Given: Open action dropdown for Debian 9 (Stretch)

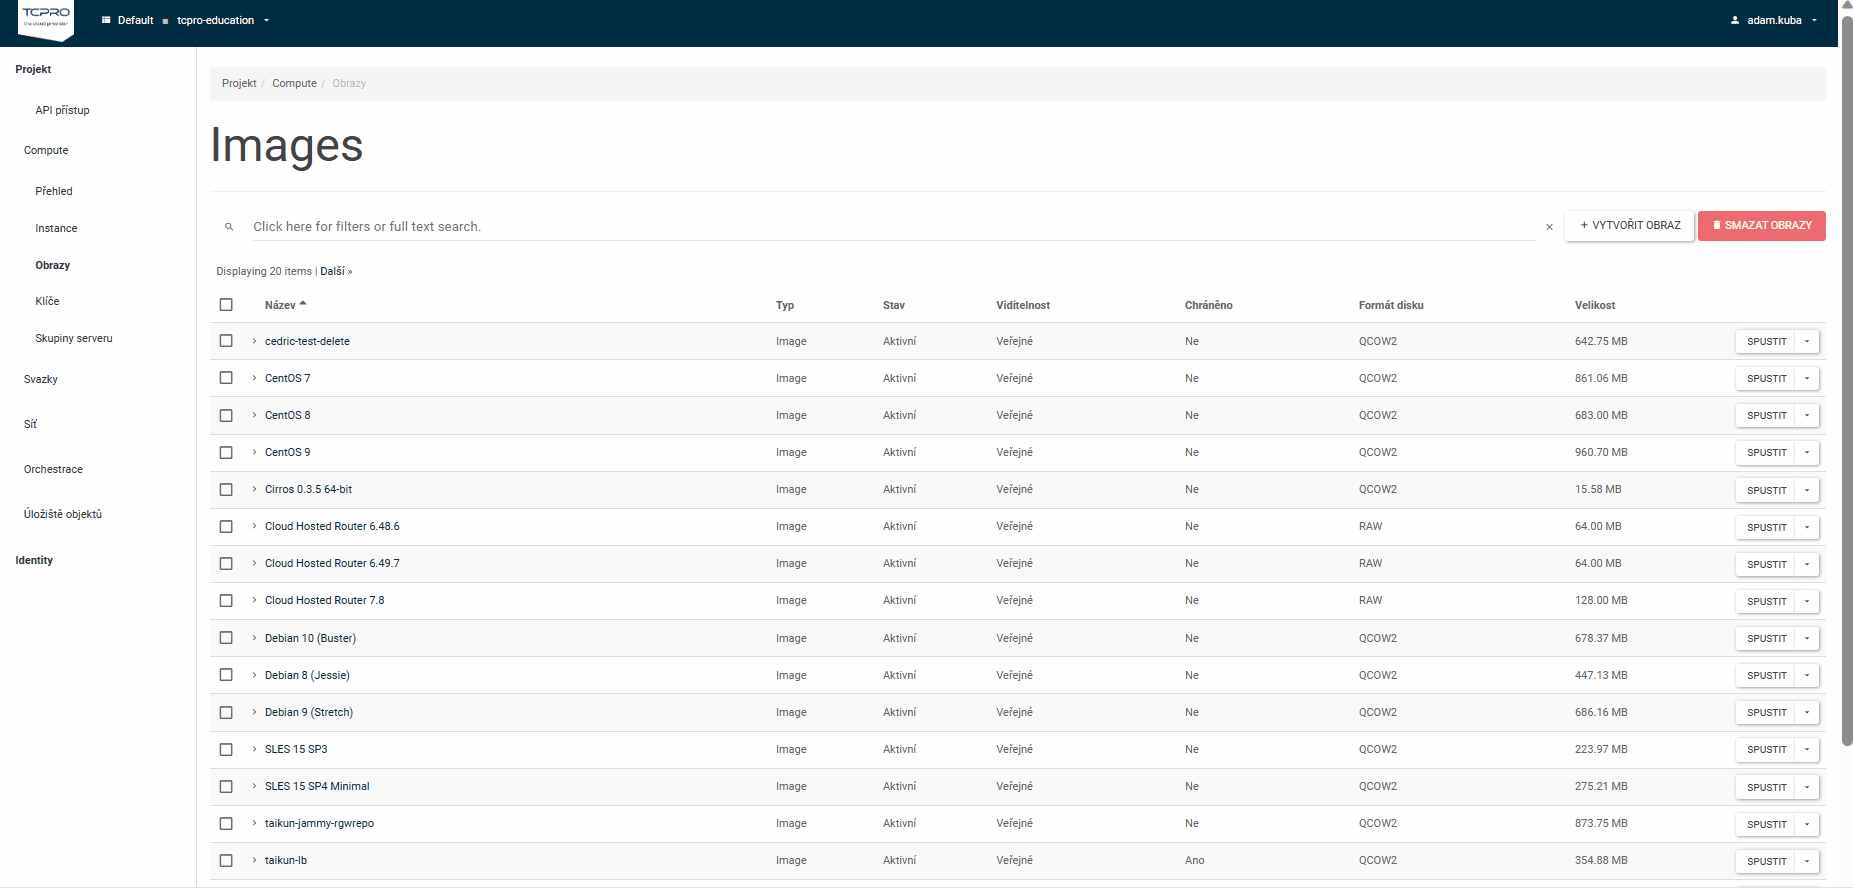Looking at the screenshot, I should click(1807, 713).
